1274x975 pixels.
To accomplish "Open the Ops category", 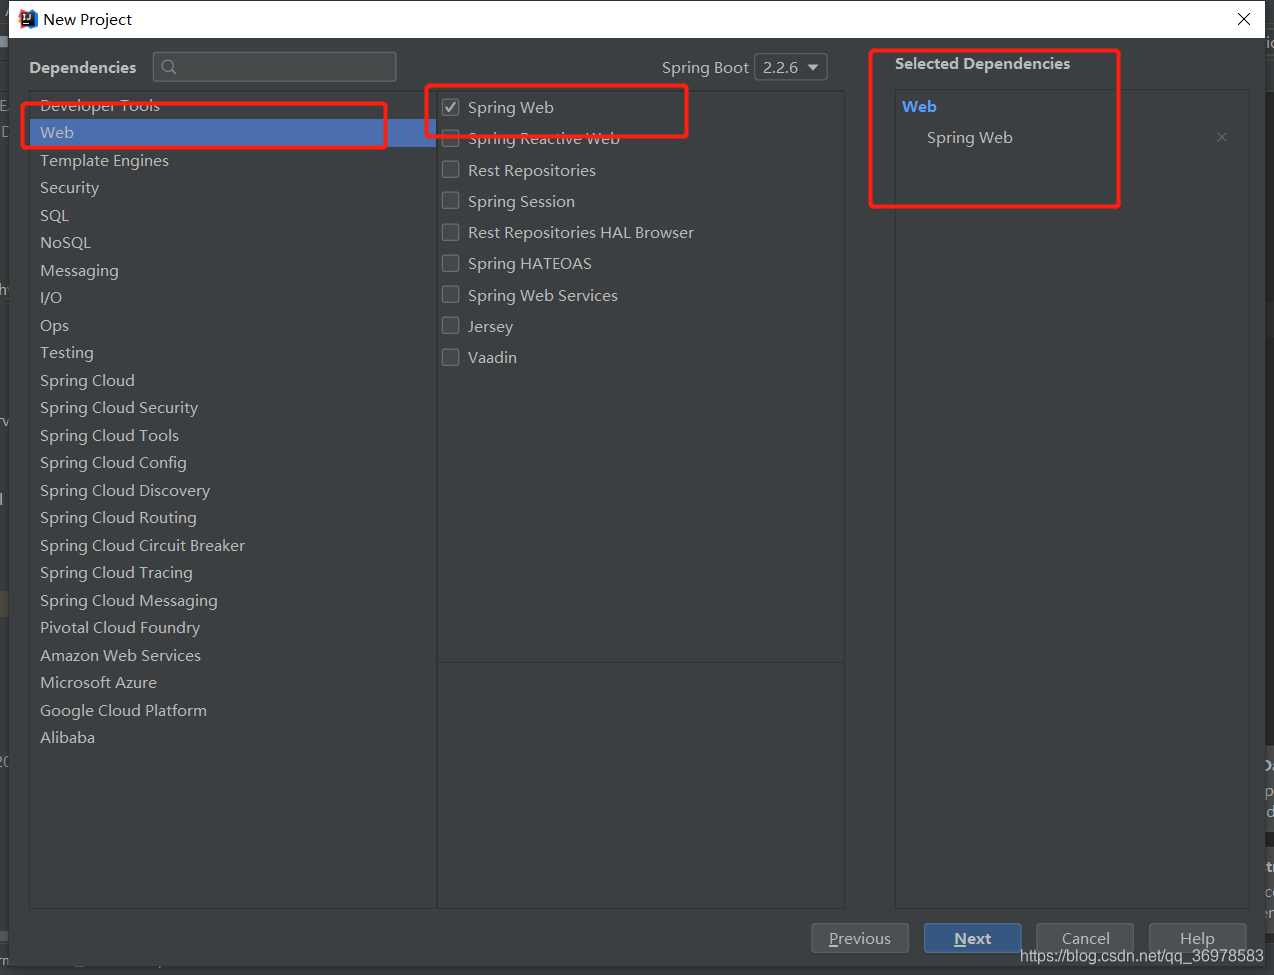I will (233, 325).
